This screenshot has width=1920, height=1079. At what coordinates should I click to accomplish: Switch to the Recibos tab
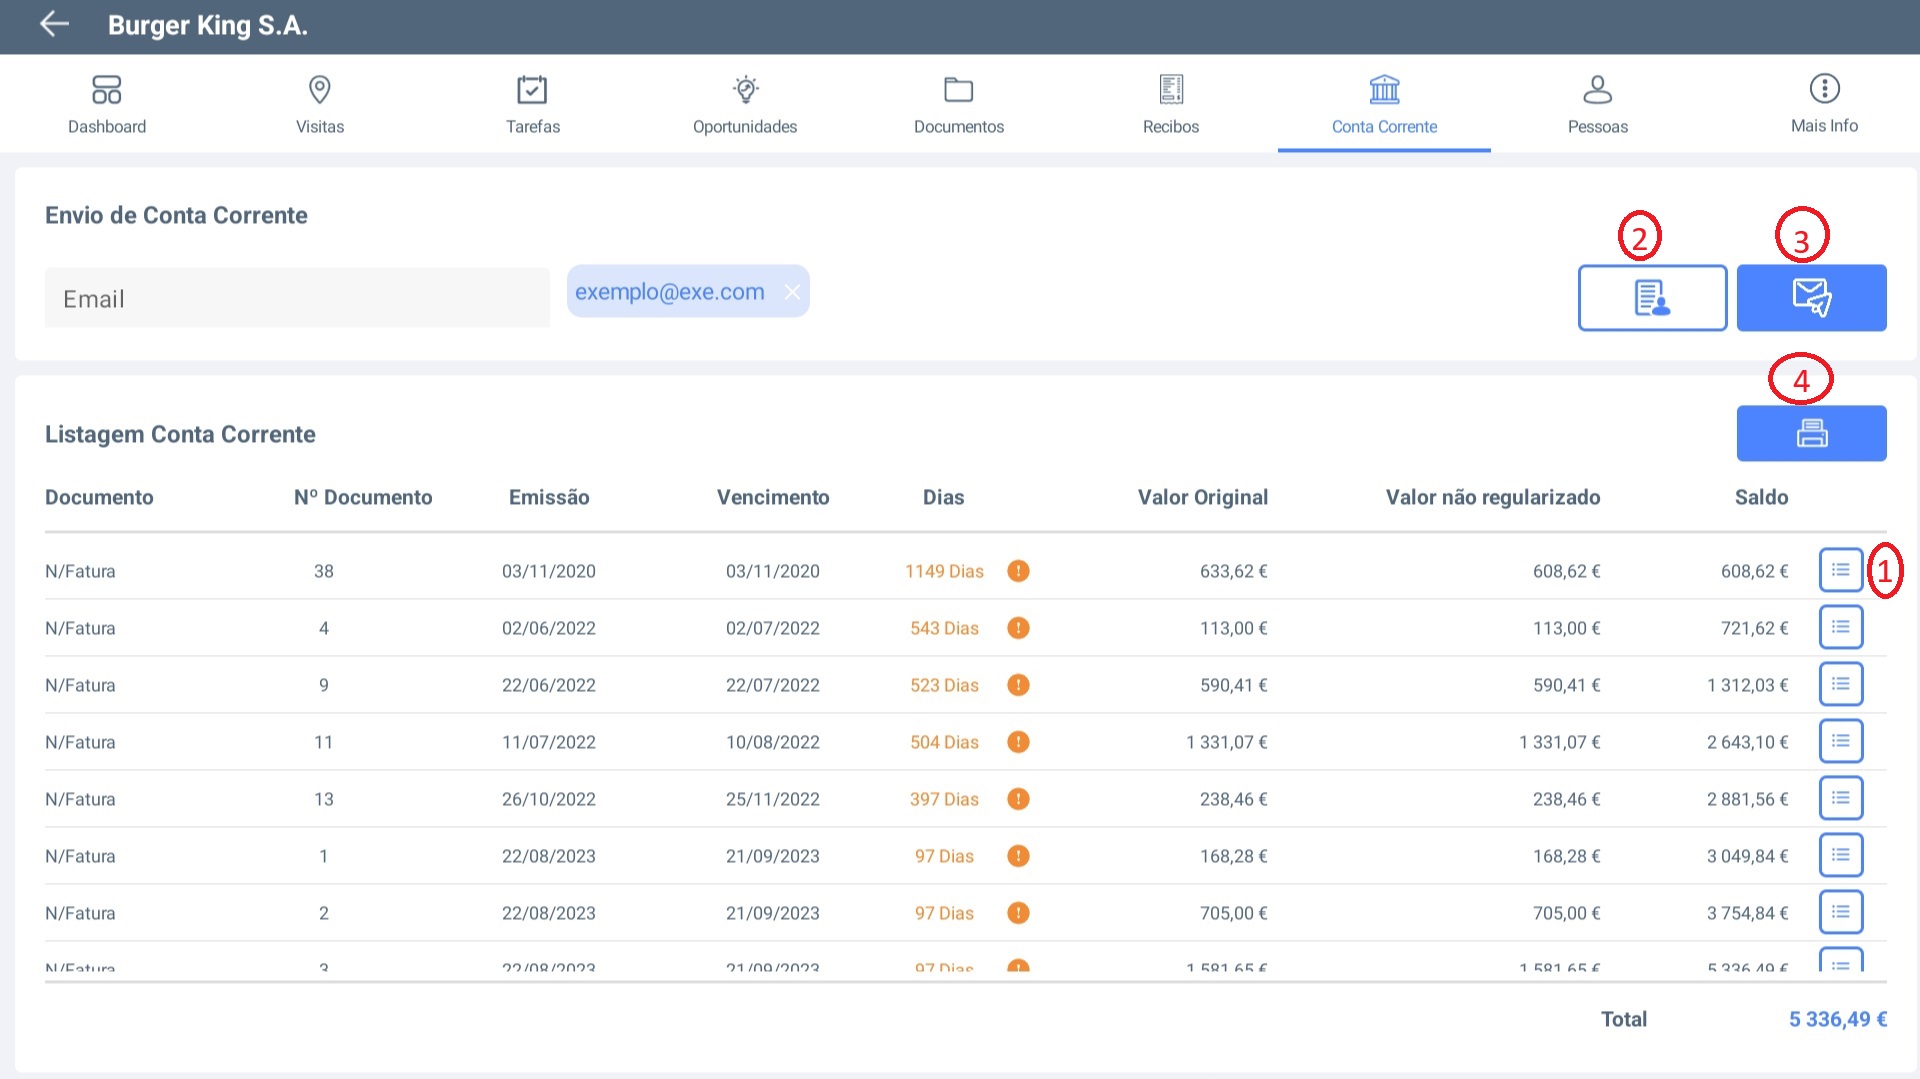pyautogui.click(x=1171, y=104)
